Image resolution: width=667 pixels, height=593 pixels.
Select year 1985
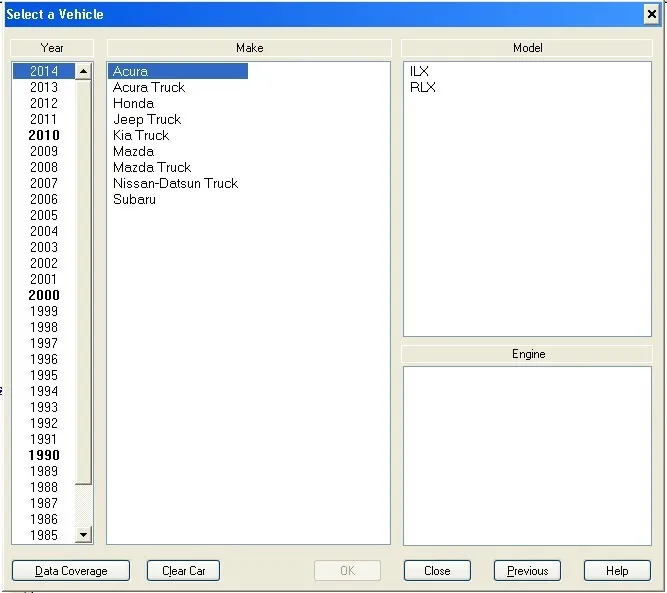[x=44, y=535]
